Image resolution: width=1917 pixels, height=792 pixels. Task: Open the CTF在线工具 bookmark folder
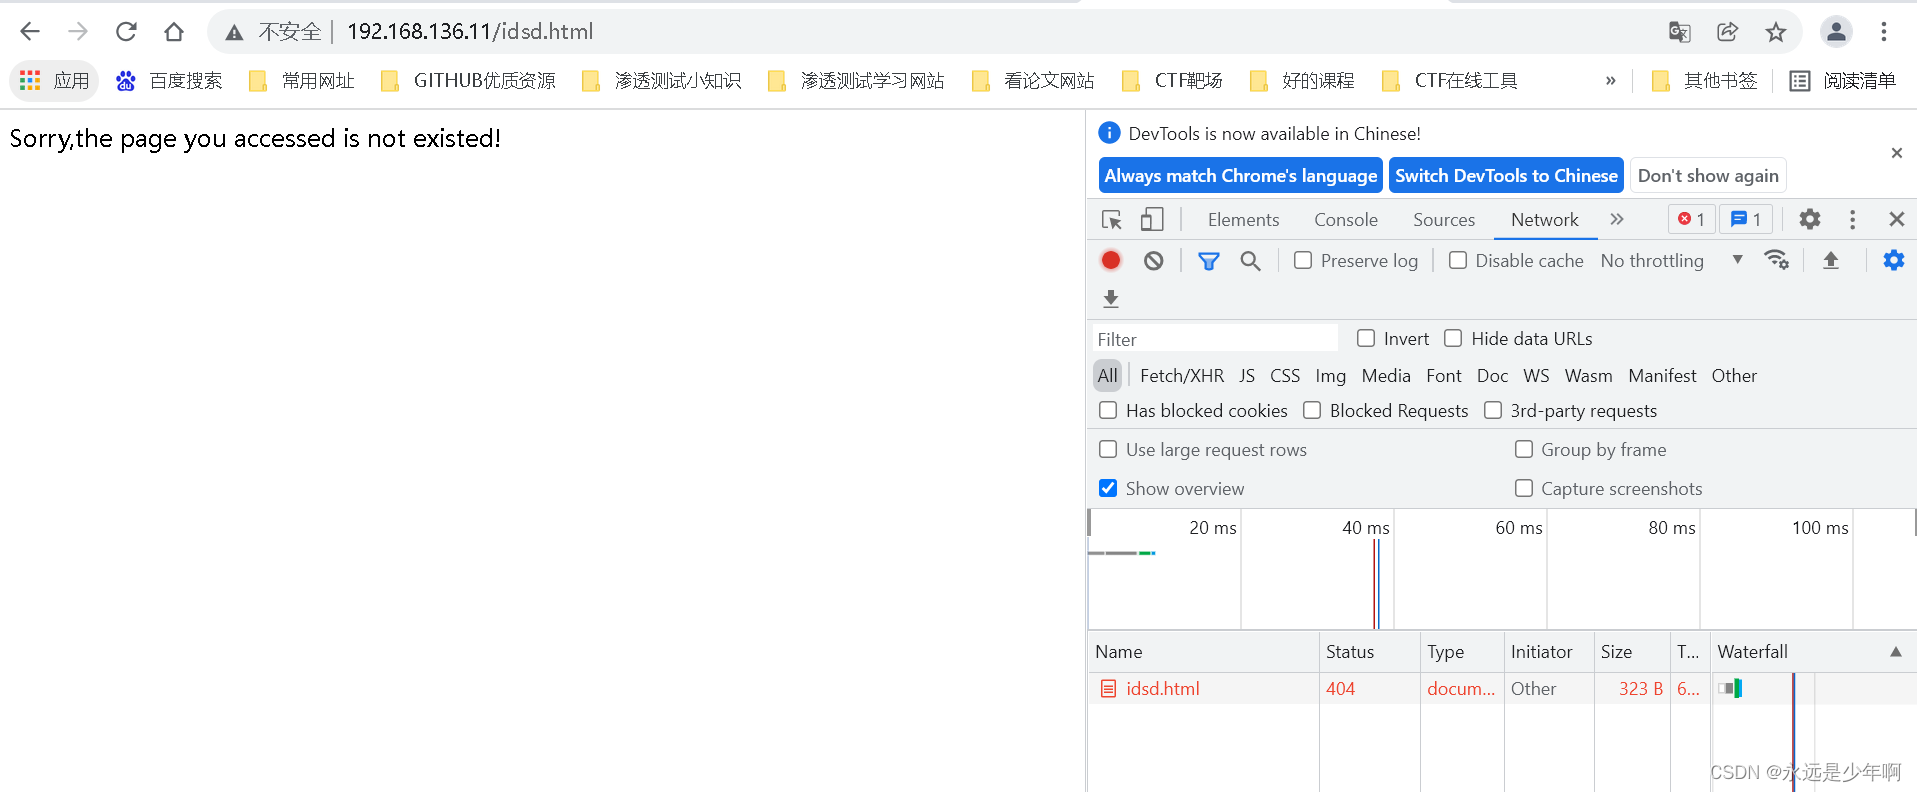pos(1449,81)
